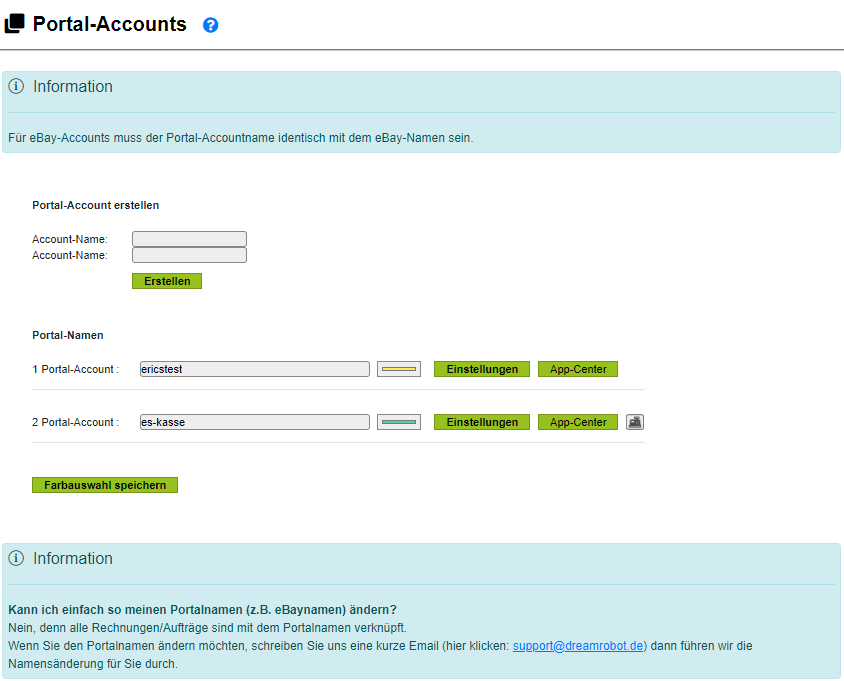Open the blue help question mark icon

coord(210,25)
